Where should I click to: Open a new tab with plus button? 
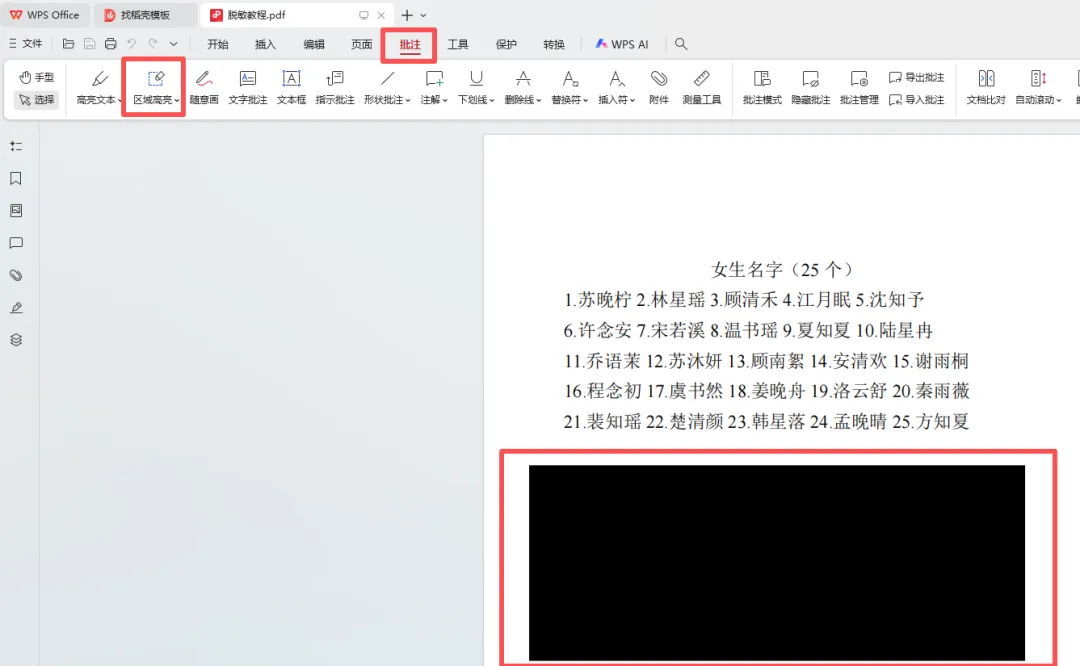407,14
